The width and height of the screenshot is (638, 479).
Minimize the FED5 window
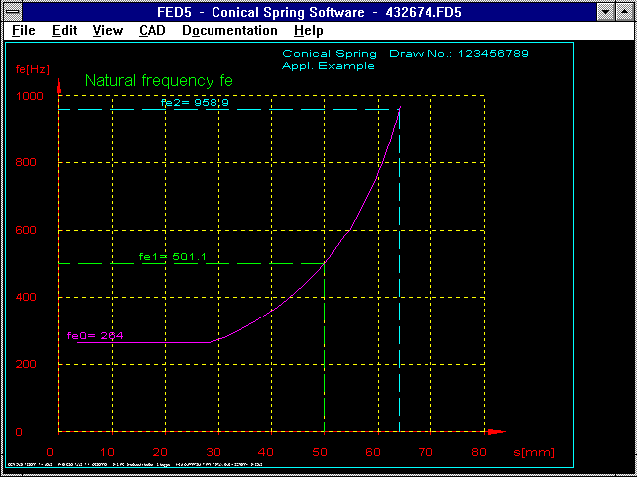coord(606,11)
